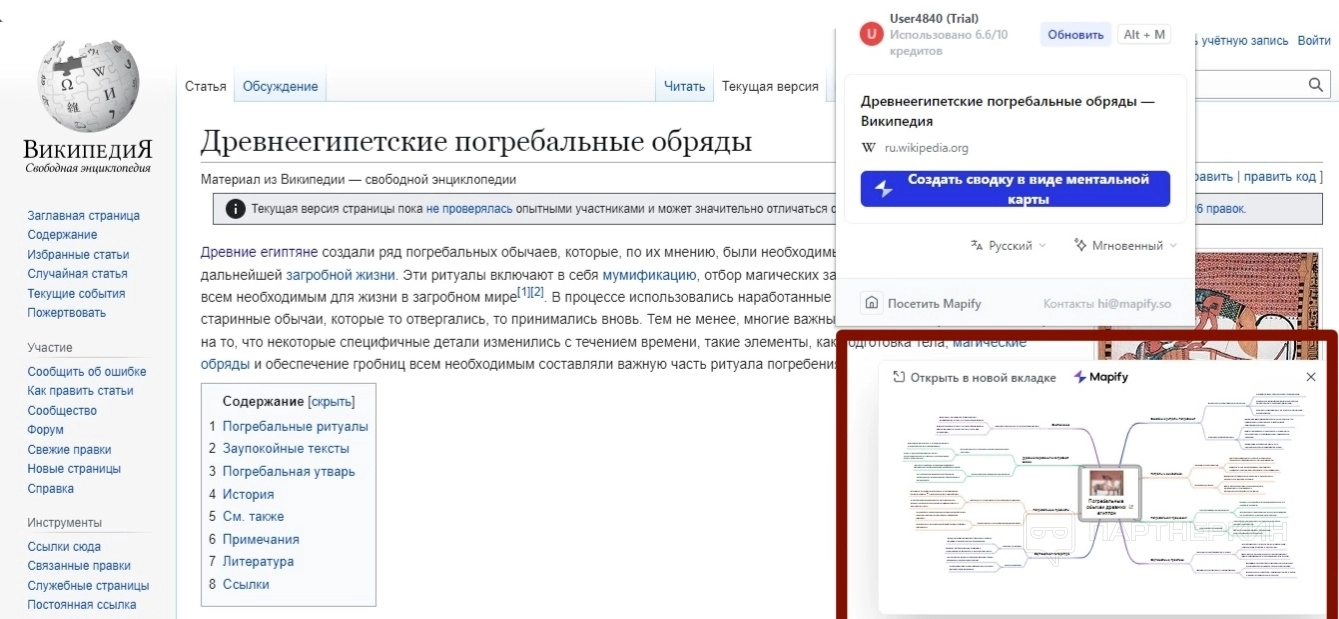The height and width of the screenshot is (619, 1339).
Task: Click the скрыть toggle for contents
Action: 331,401
